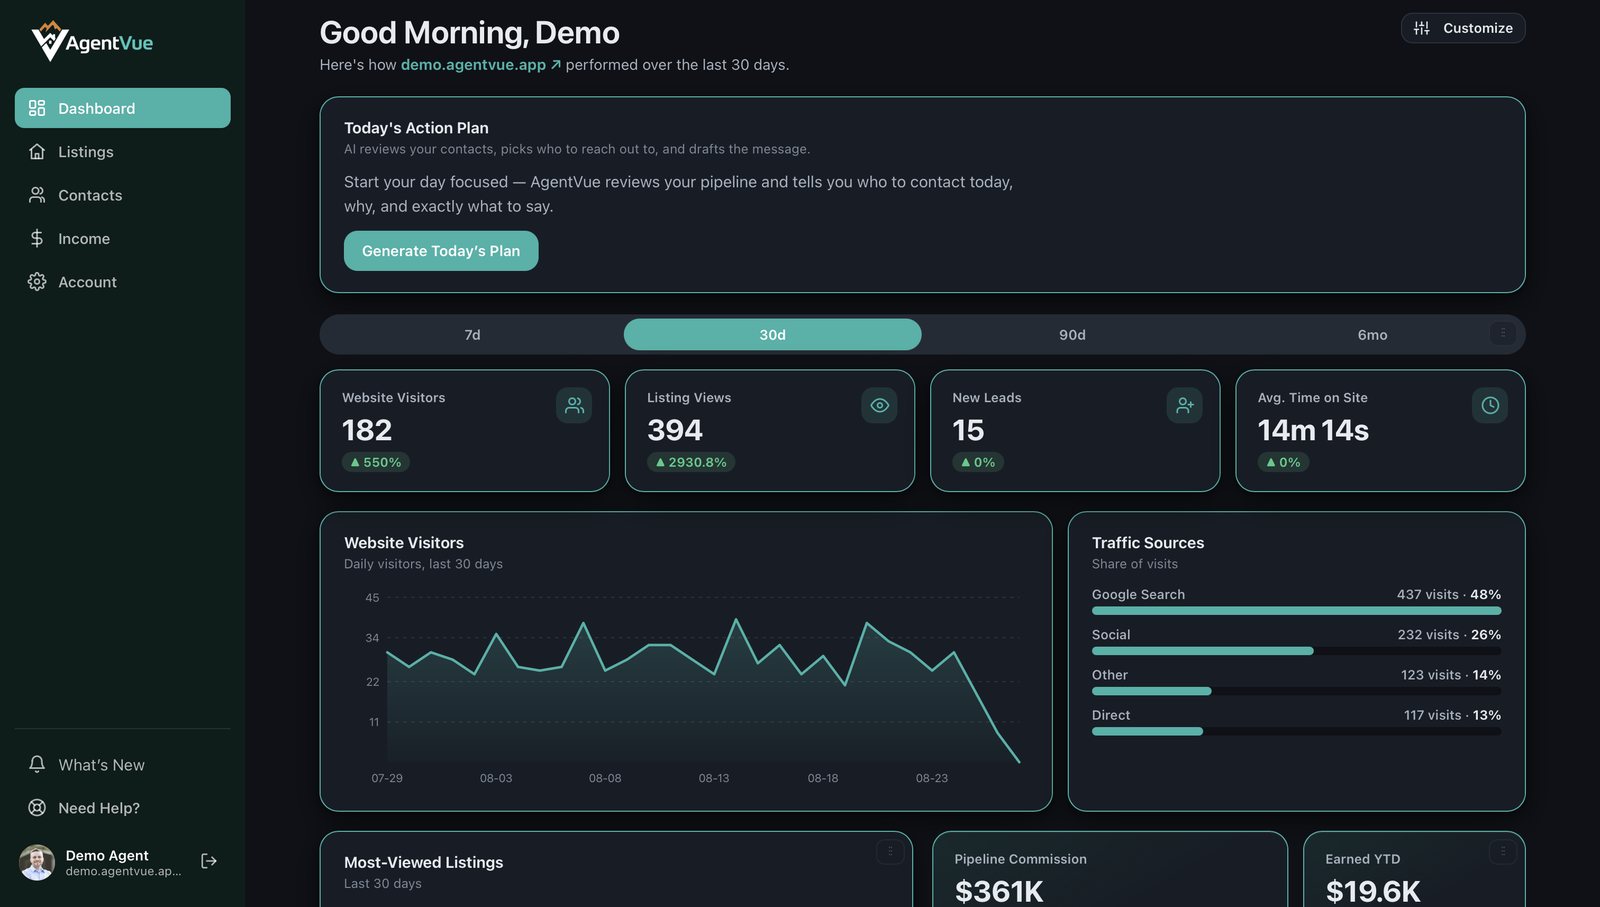Click the New Leads add-user icon
The height and width of the screenshot is (907, 1600).
[x=1185, y=405]
